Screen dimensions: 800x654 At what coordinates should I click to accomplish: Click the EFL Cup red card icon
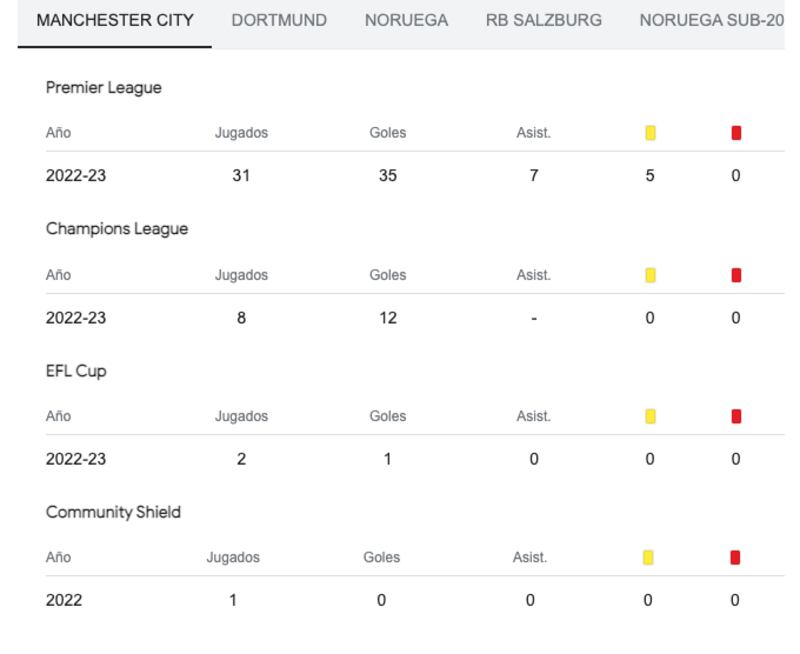(x=736, y=416)
